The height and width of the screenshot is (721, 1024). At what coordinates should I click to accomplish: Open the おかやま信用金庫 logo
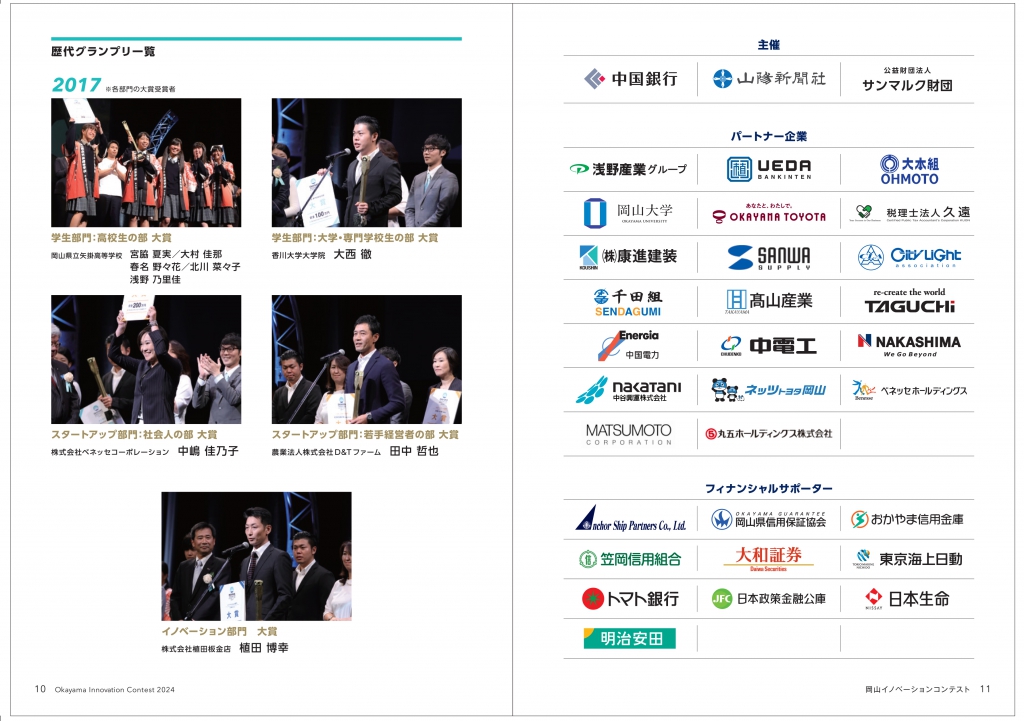[x=907, y=519]
